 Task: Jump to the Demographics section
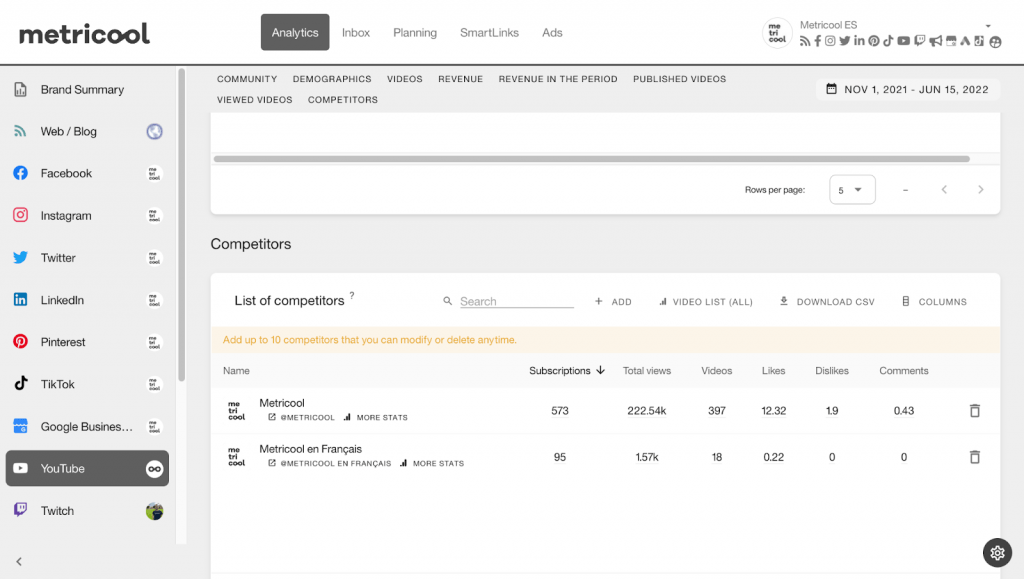(x=332, y=79)
